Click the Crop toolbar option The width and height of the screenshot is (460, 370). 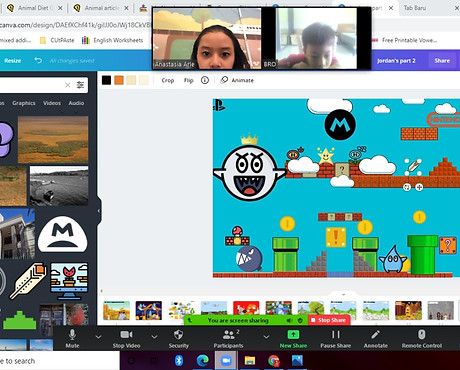168,80
